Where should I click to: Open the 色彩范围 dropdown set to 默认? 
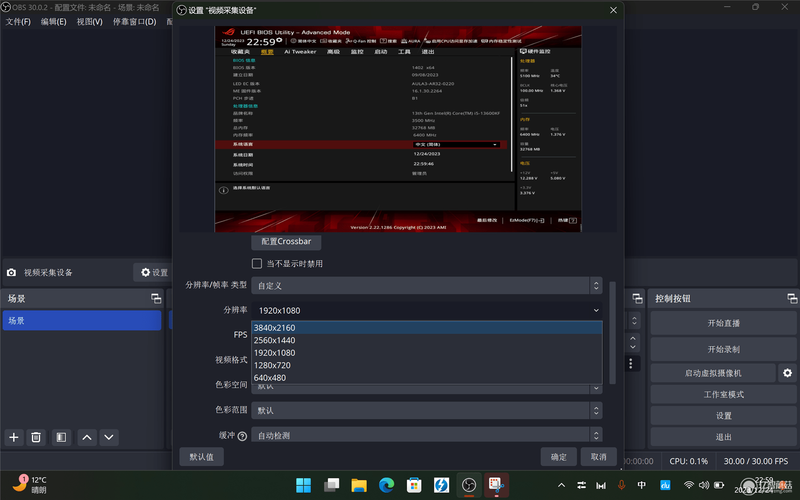coord(427,410)
